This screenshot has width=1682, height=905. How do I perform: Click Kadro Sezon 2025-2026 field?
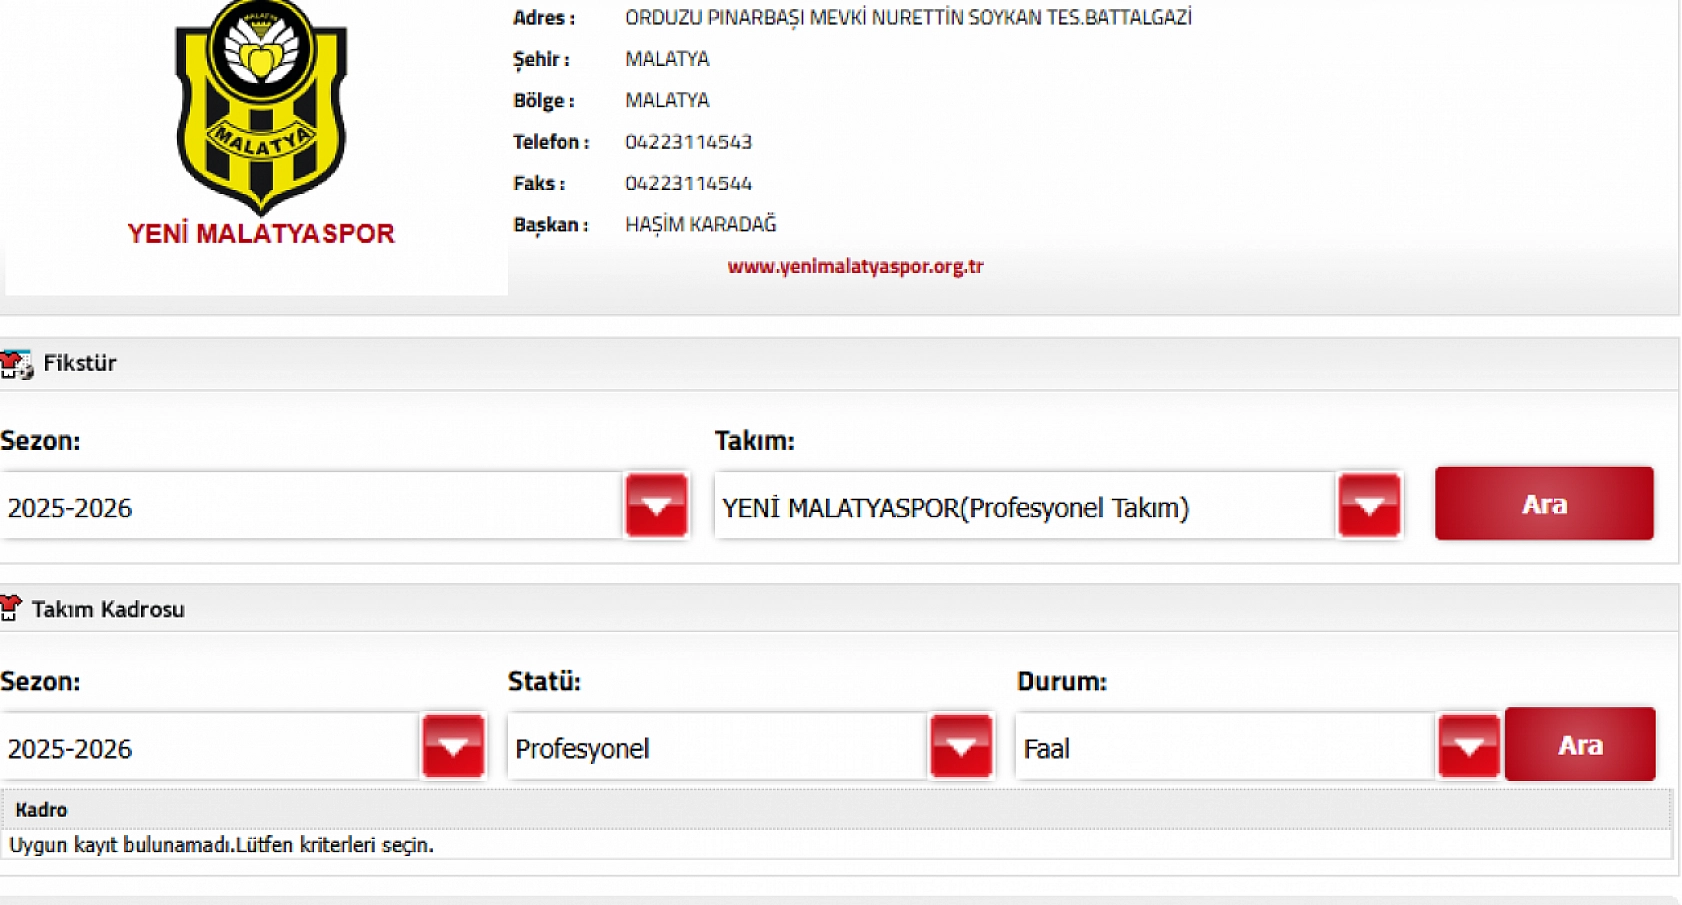[209, 747]
